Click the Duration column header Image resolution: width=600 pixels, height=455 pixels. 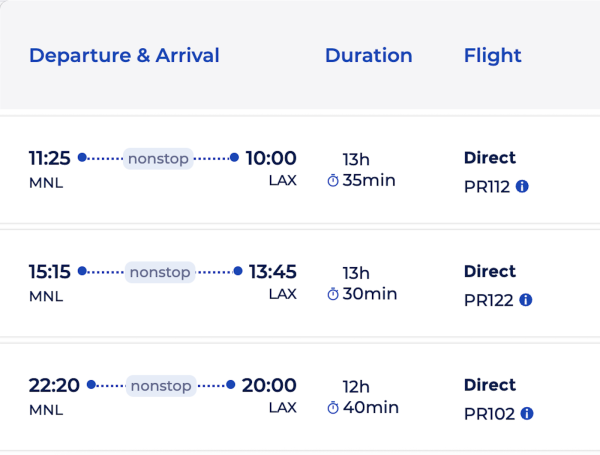[368, 55]
